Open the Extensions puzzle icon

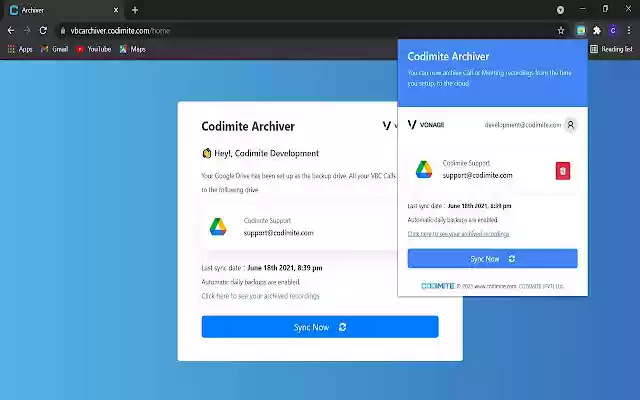(597, 31)
